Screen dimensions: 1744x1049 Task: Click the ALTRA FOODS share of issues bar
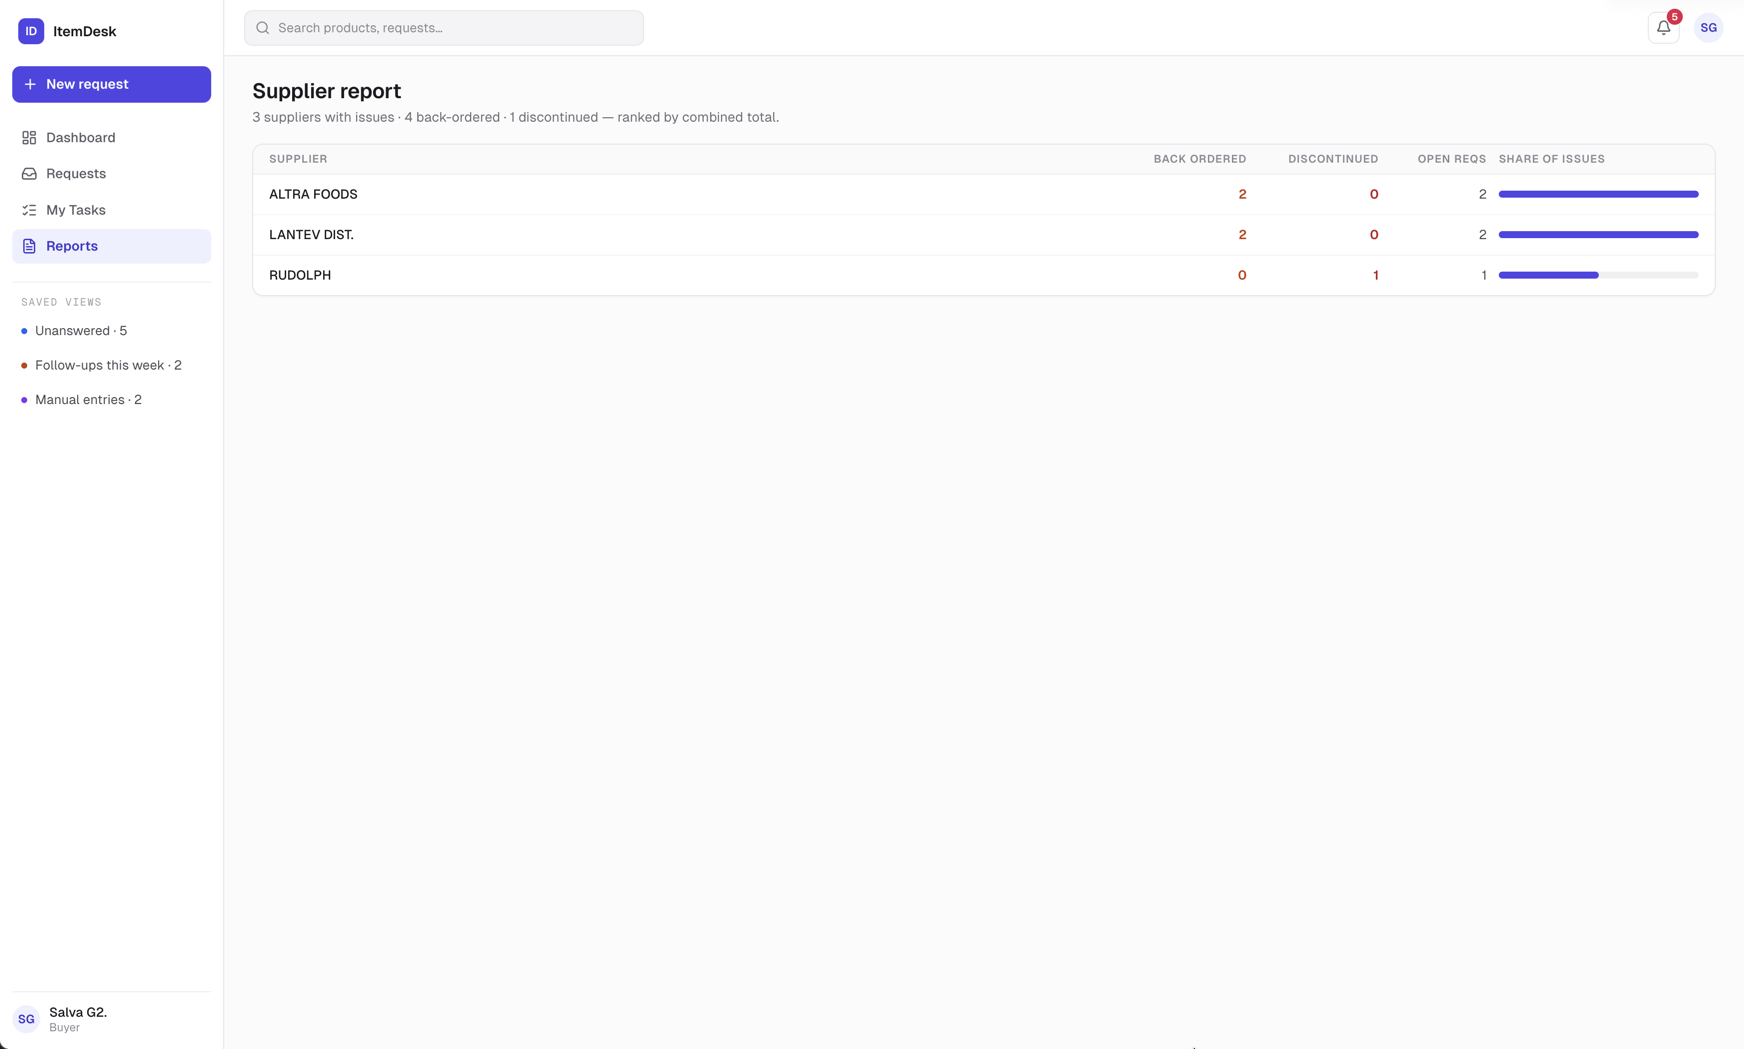point(1598,194)
